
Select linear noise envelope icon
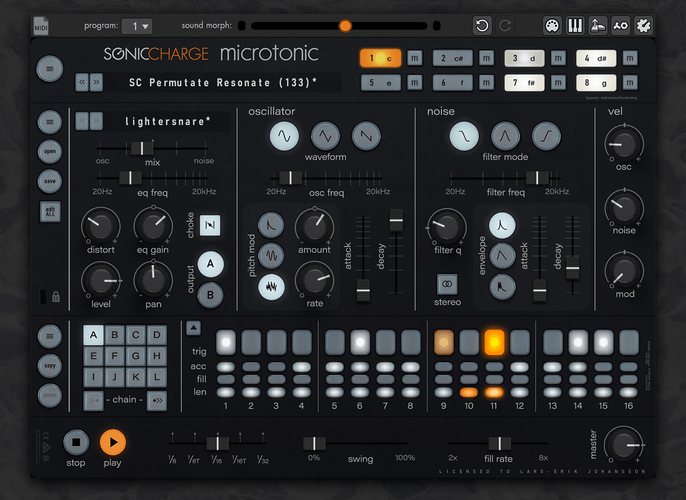tap(502, 256)
